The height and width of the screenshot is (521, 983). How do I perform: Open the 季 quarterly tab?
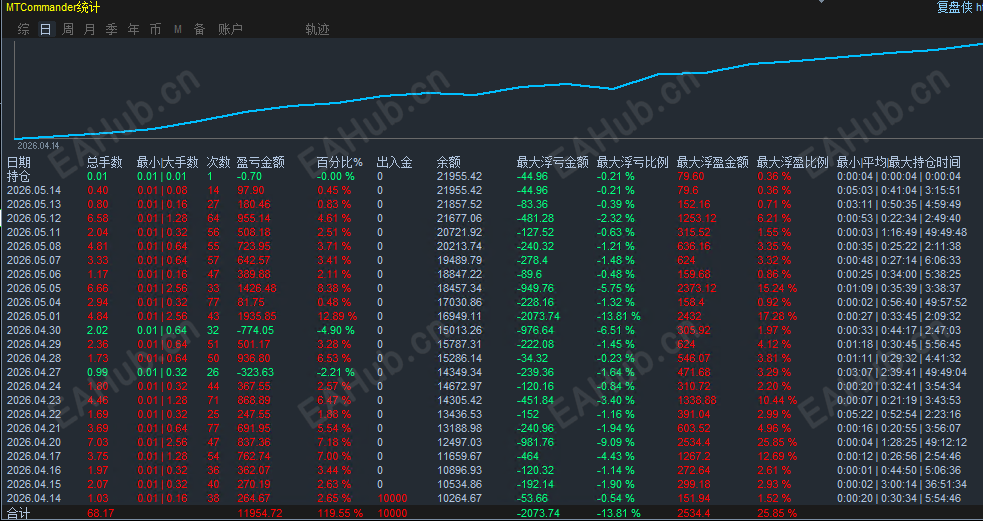tap(112, 29)
